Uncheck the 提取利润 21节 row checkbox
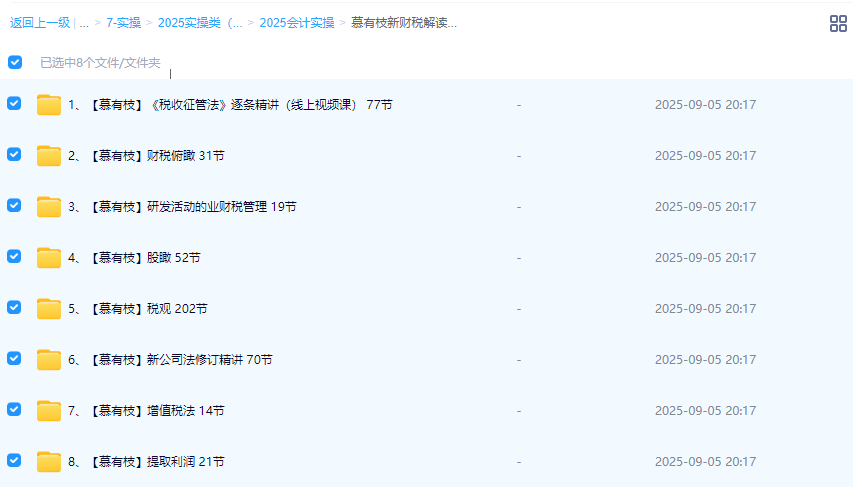This screenshot has width=862, height=496. 14,460
